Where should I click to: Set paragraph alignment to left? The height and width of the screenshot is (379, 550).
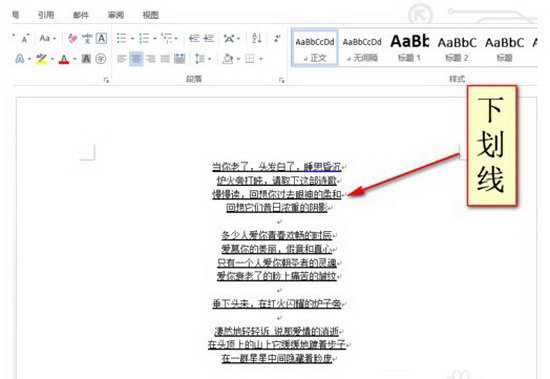[x=121, y=59]
